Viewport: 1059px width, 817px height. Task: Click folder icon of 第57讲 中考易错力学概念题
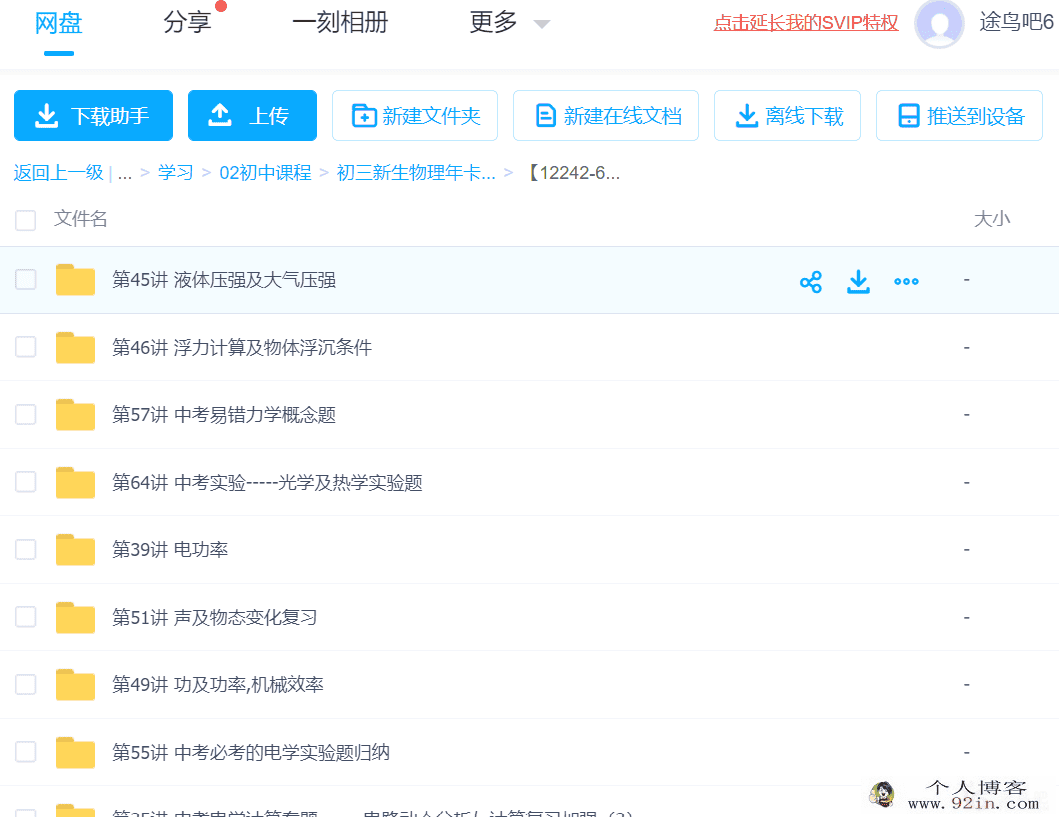pos(75,415)
